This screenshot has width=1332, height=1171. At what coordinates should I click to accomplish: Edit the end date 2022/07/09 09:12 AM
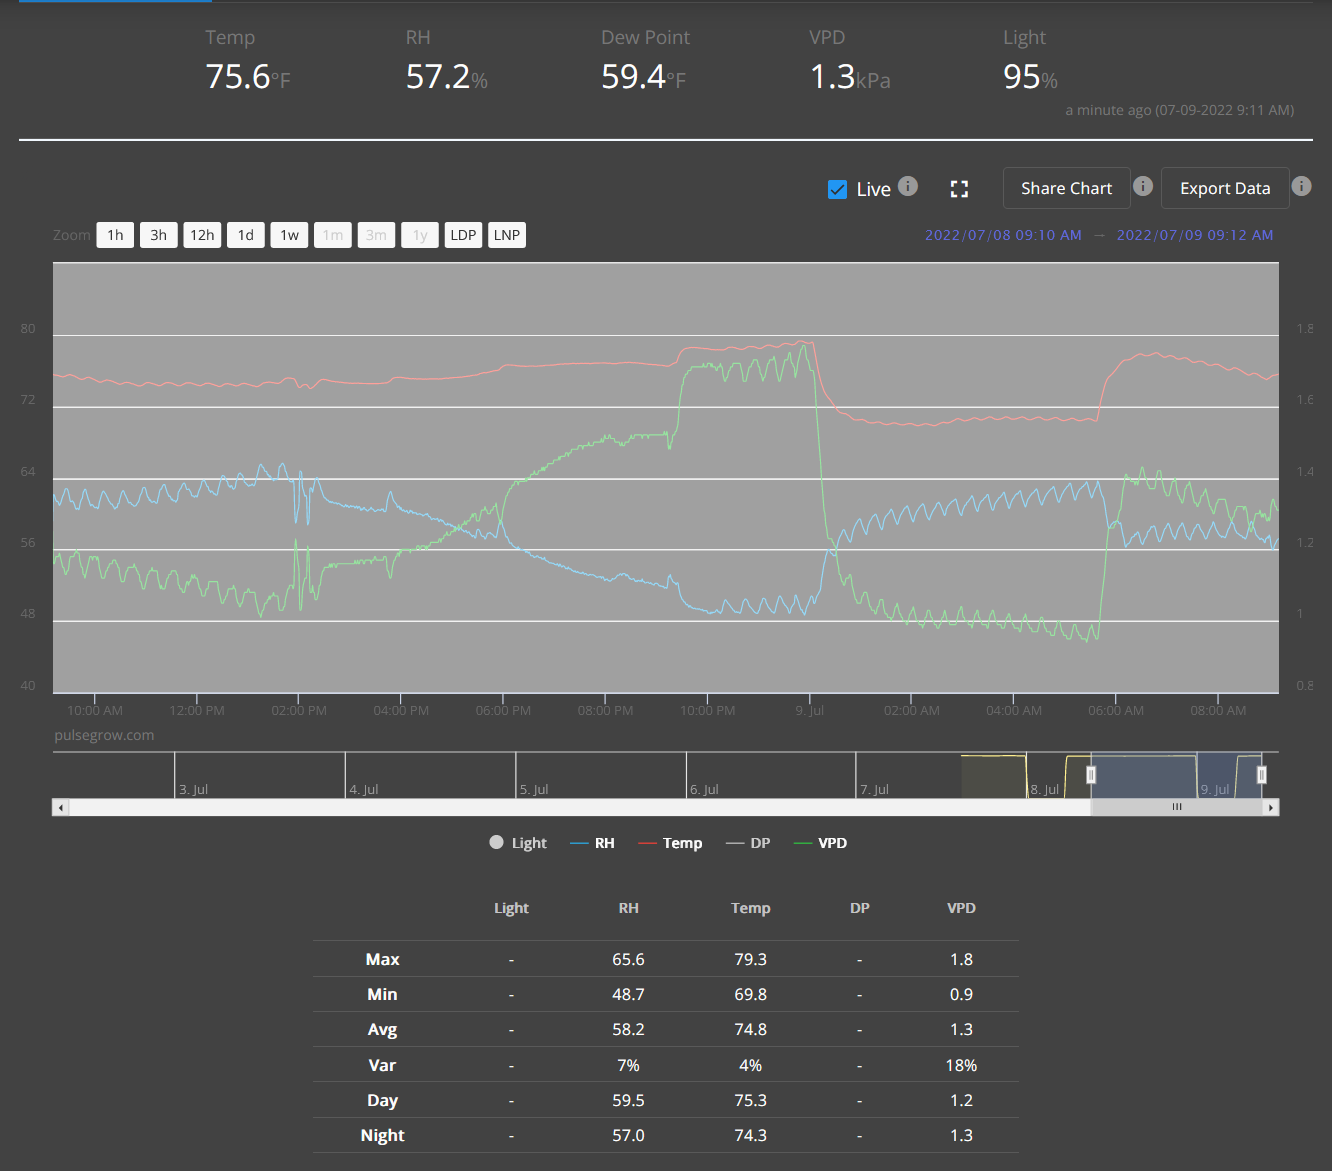(x=1195, y=235)
